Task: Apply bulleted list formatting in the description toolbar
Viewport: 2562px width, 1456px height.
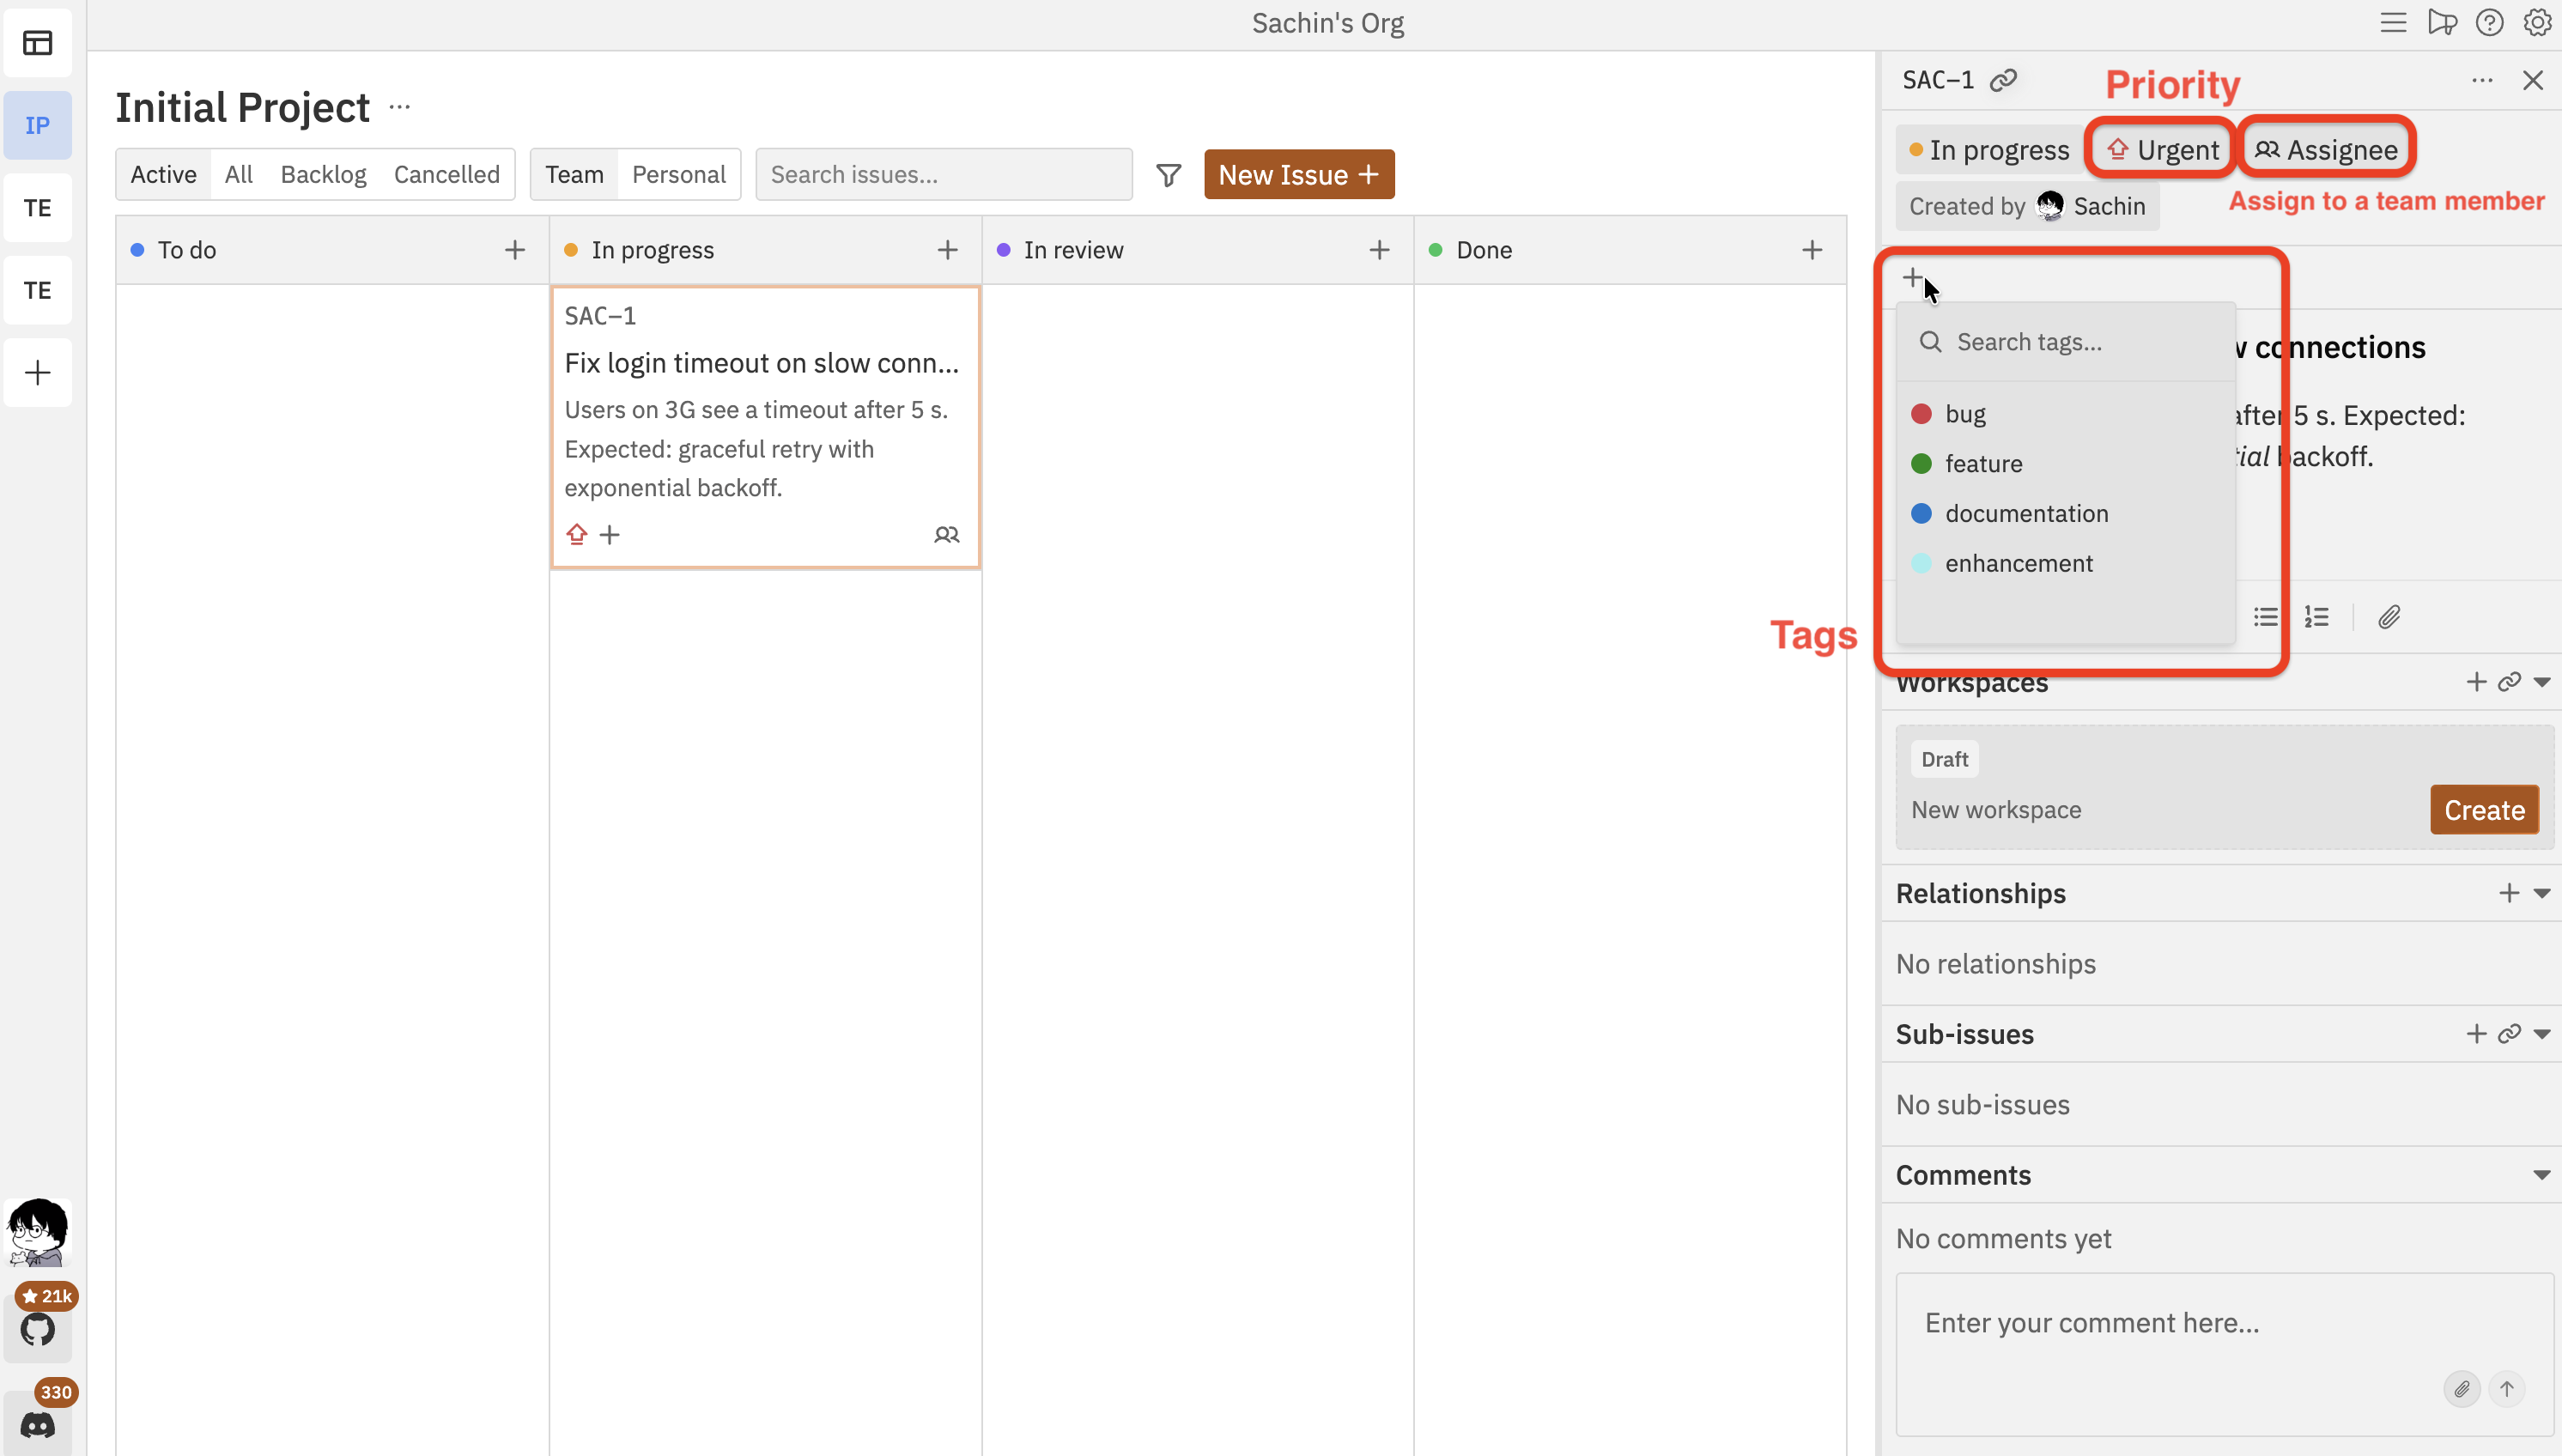Action: click(x=2266, y=616)
